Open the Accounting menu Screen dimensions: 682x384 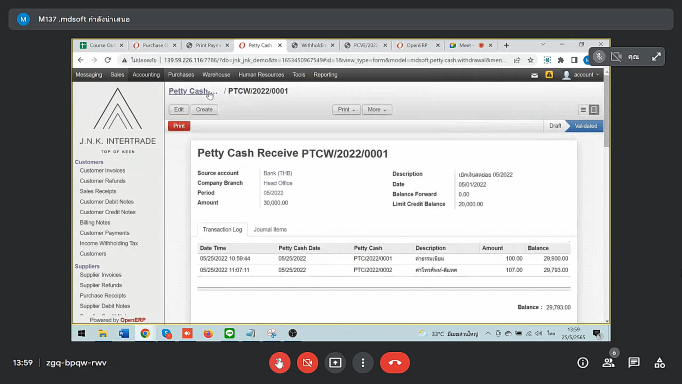[146, 75]
